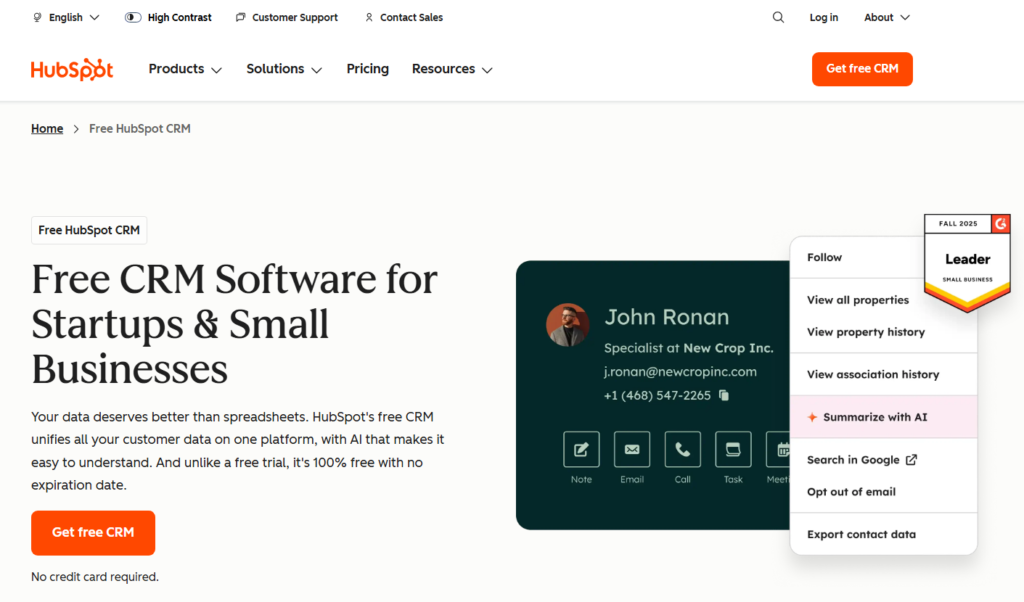Image resolution: width=1024 pixels, height=602 pixels.
Task: Click the Note icon on contact card
Action: point(581,450)
